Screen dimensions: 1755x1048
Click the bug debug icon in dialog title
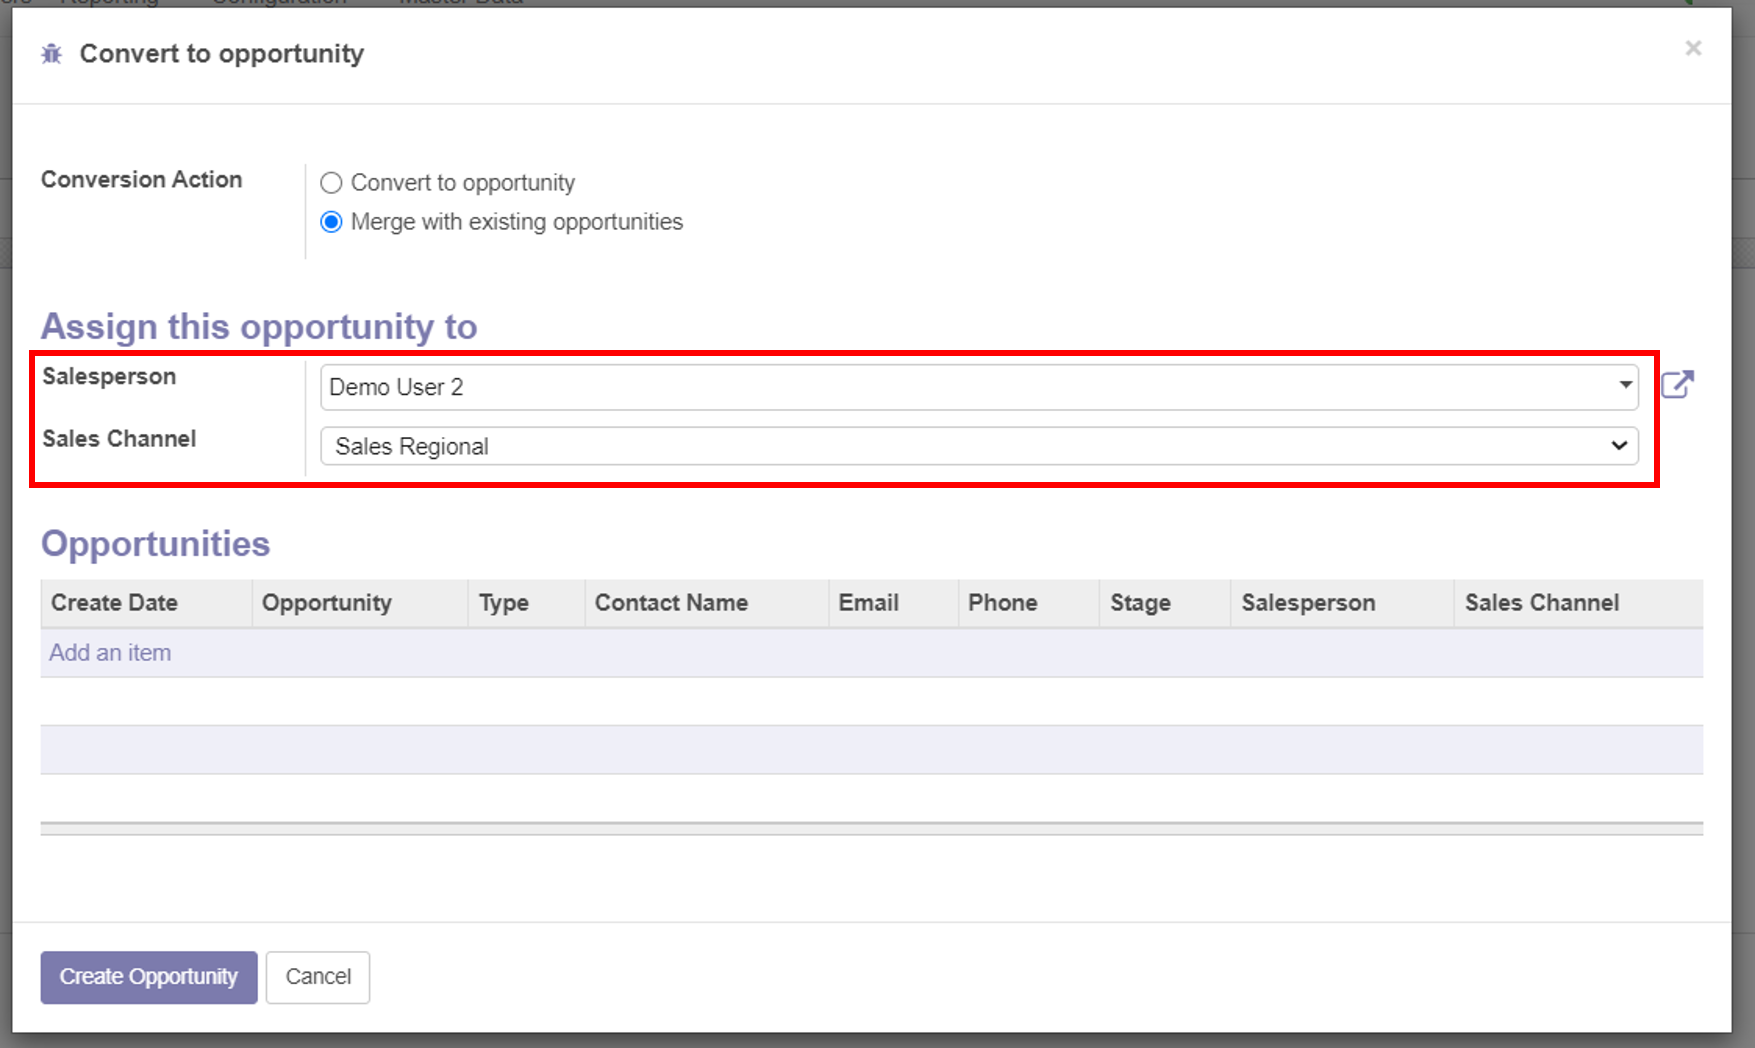[x=52, y=54]
